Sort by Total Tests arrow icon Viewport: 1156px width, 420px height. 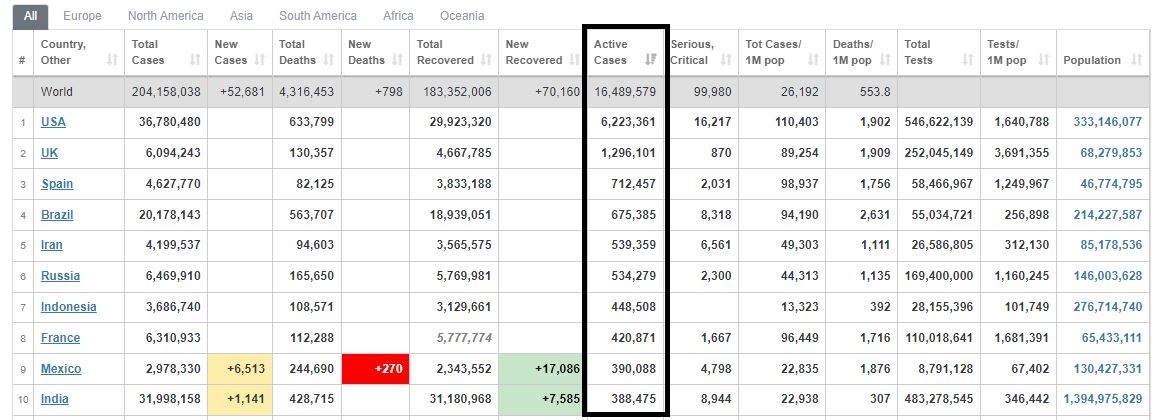click(967, 60)
